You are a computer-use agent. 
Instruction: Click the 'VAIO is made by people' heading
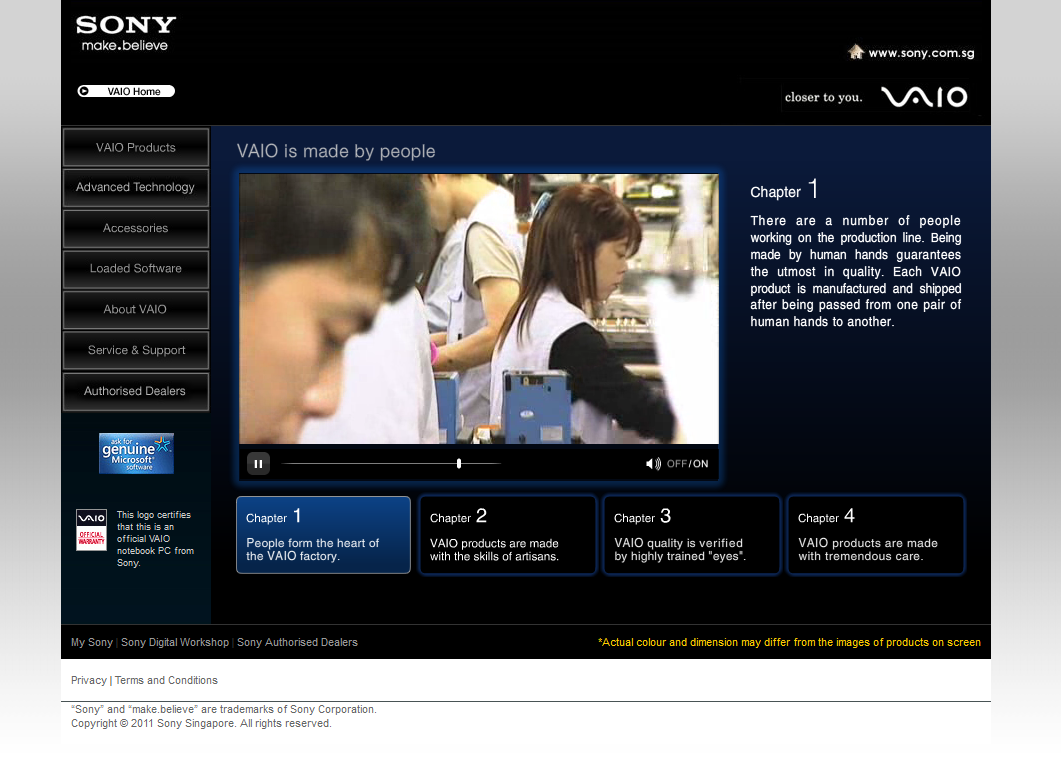pos(336,151)
